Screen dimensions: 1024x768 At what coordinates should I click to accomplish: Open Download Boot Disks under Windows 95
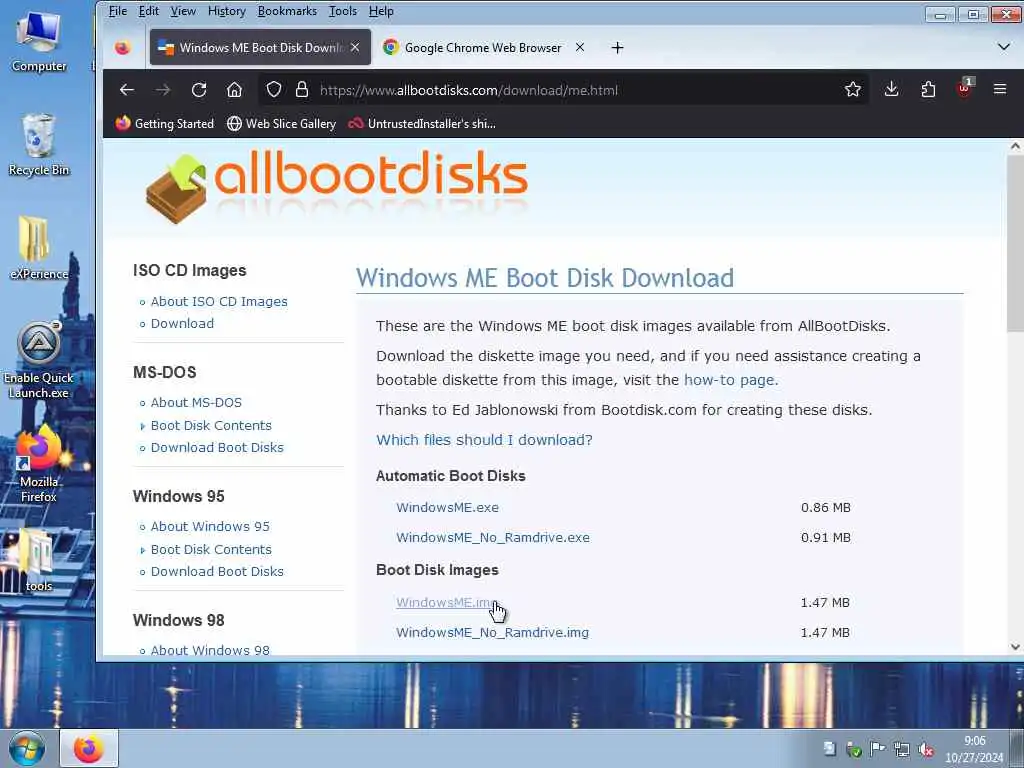(x=217, y=571)
